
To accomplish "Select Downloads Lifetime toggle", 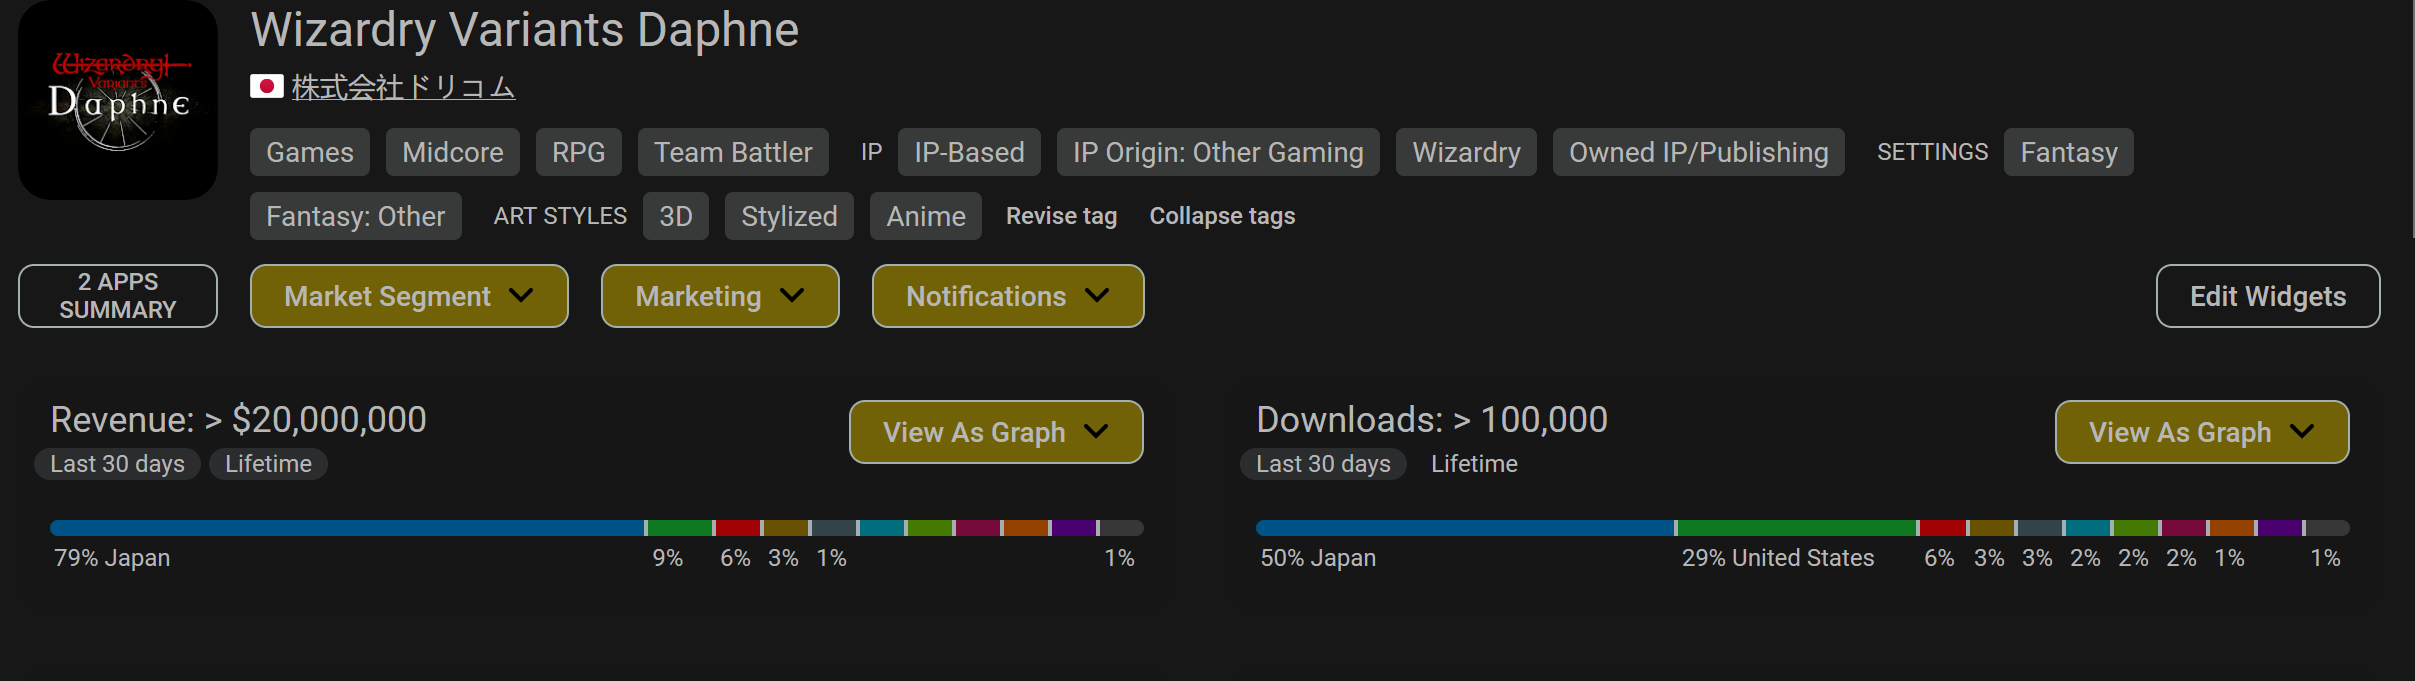I will click(x=1474, y=464).
